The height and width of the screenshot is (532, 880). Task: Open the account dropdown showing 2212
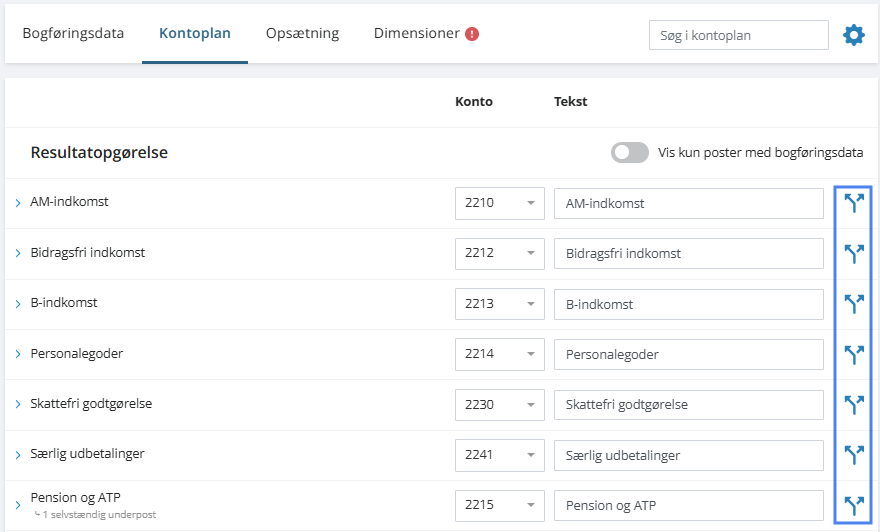click(499, 254)
